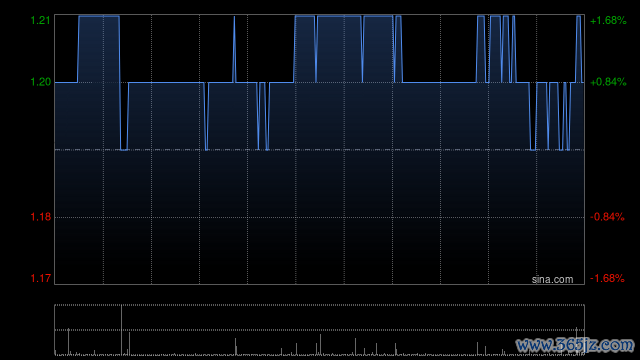Click the volume bar near the right edge

tap(577, 340)
